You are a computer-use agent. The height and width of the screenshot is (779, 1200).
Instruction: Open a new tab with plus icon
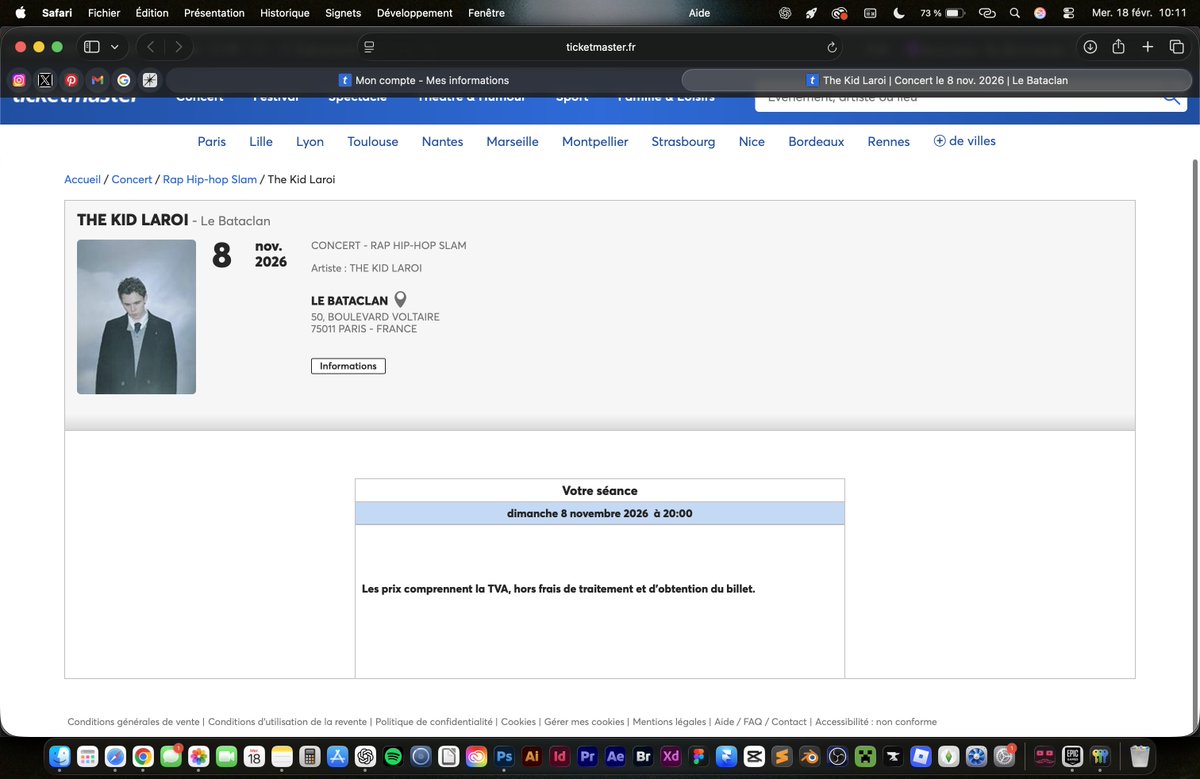tap(1148, 47)
